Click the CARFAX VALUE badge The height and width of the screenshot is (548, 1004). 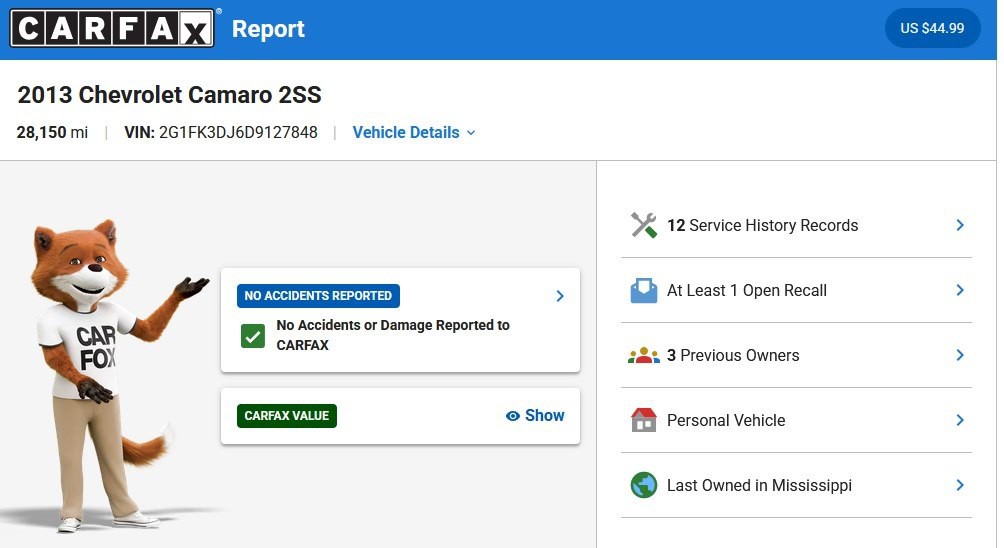287,416
